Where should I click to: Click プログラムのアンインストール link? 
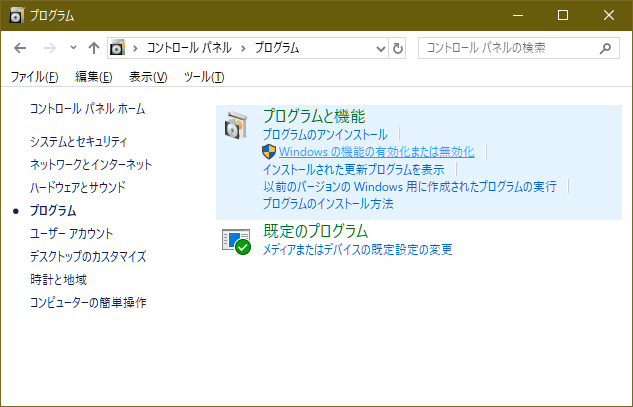coord(325,134)
